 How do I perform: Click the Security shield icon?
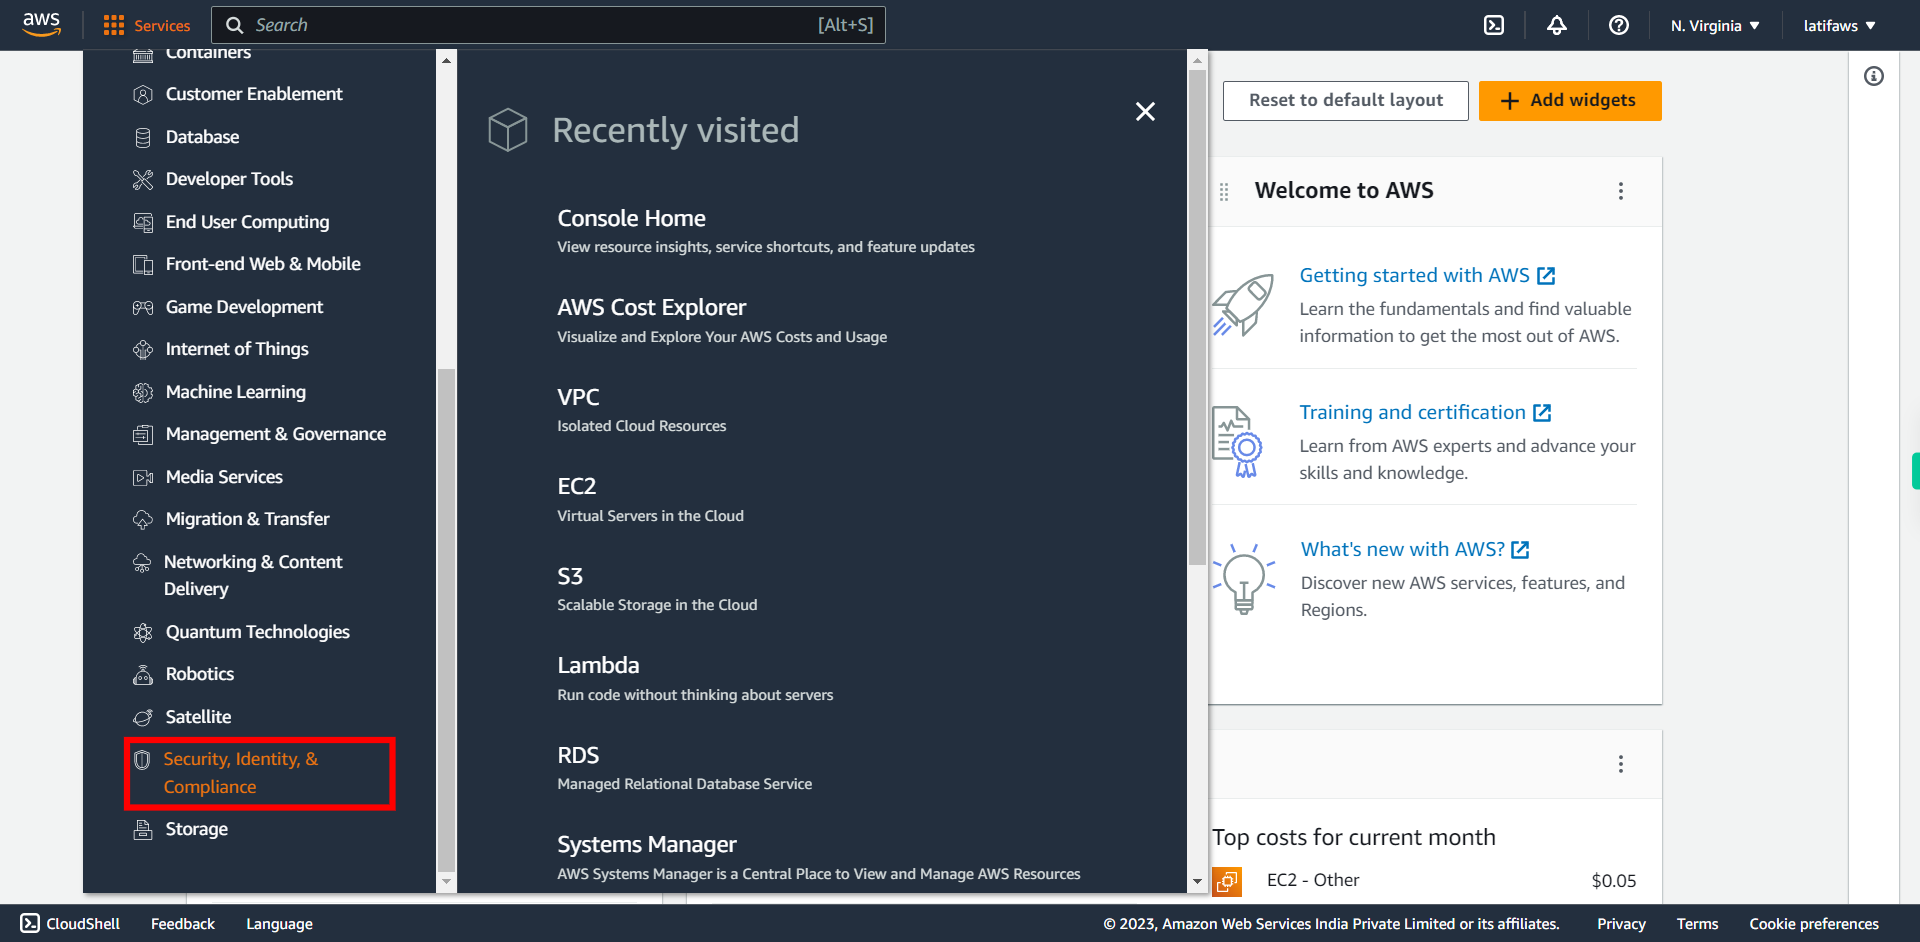142,760
